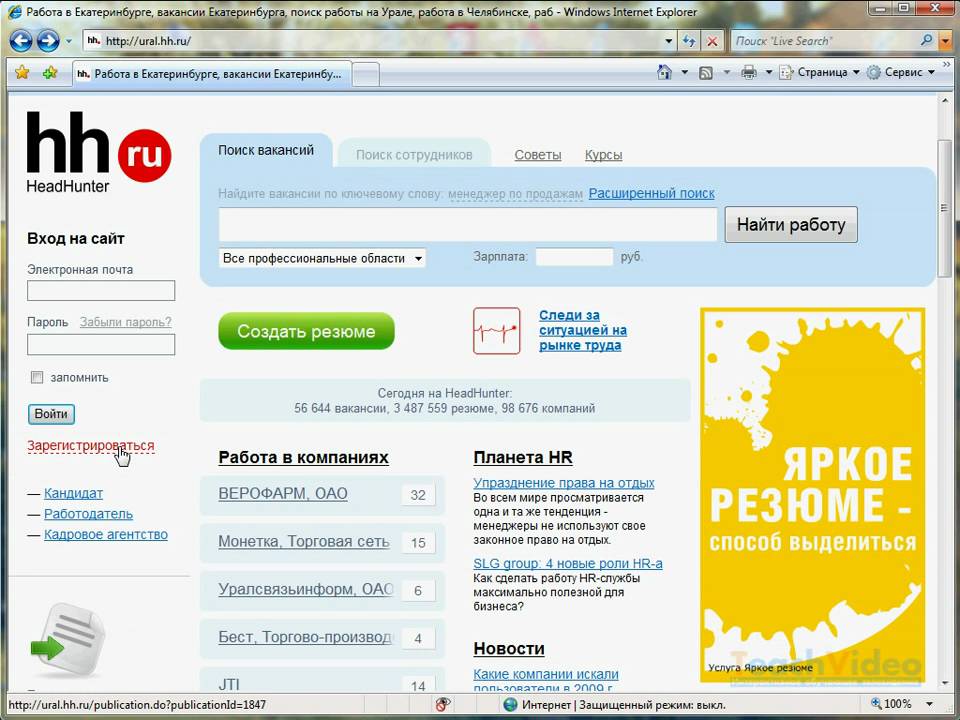Click the Пароль input field
The height and width of the screenshot is (720, 960).
point(101,345)
